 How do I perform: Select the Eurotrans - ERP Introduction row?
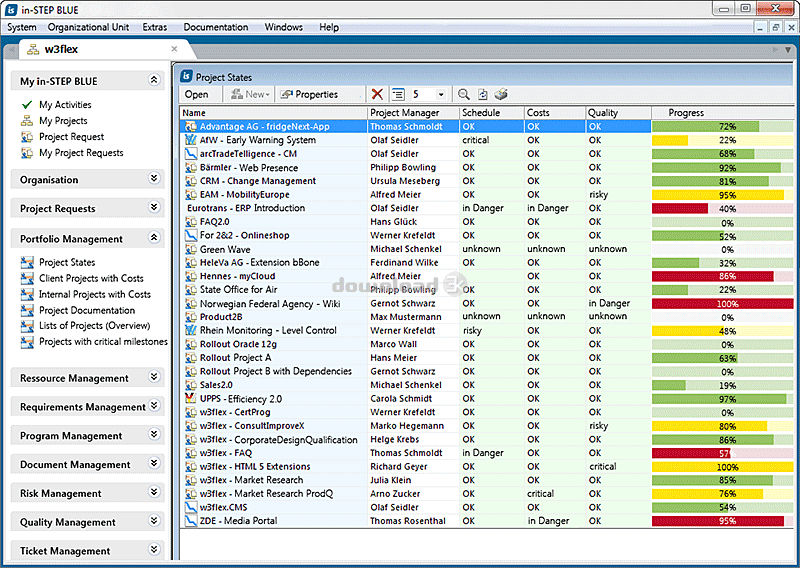click(x=252, y=208)
